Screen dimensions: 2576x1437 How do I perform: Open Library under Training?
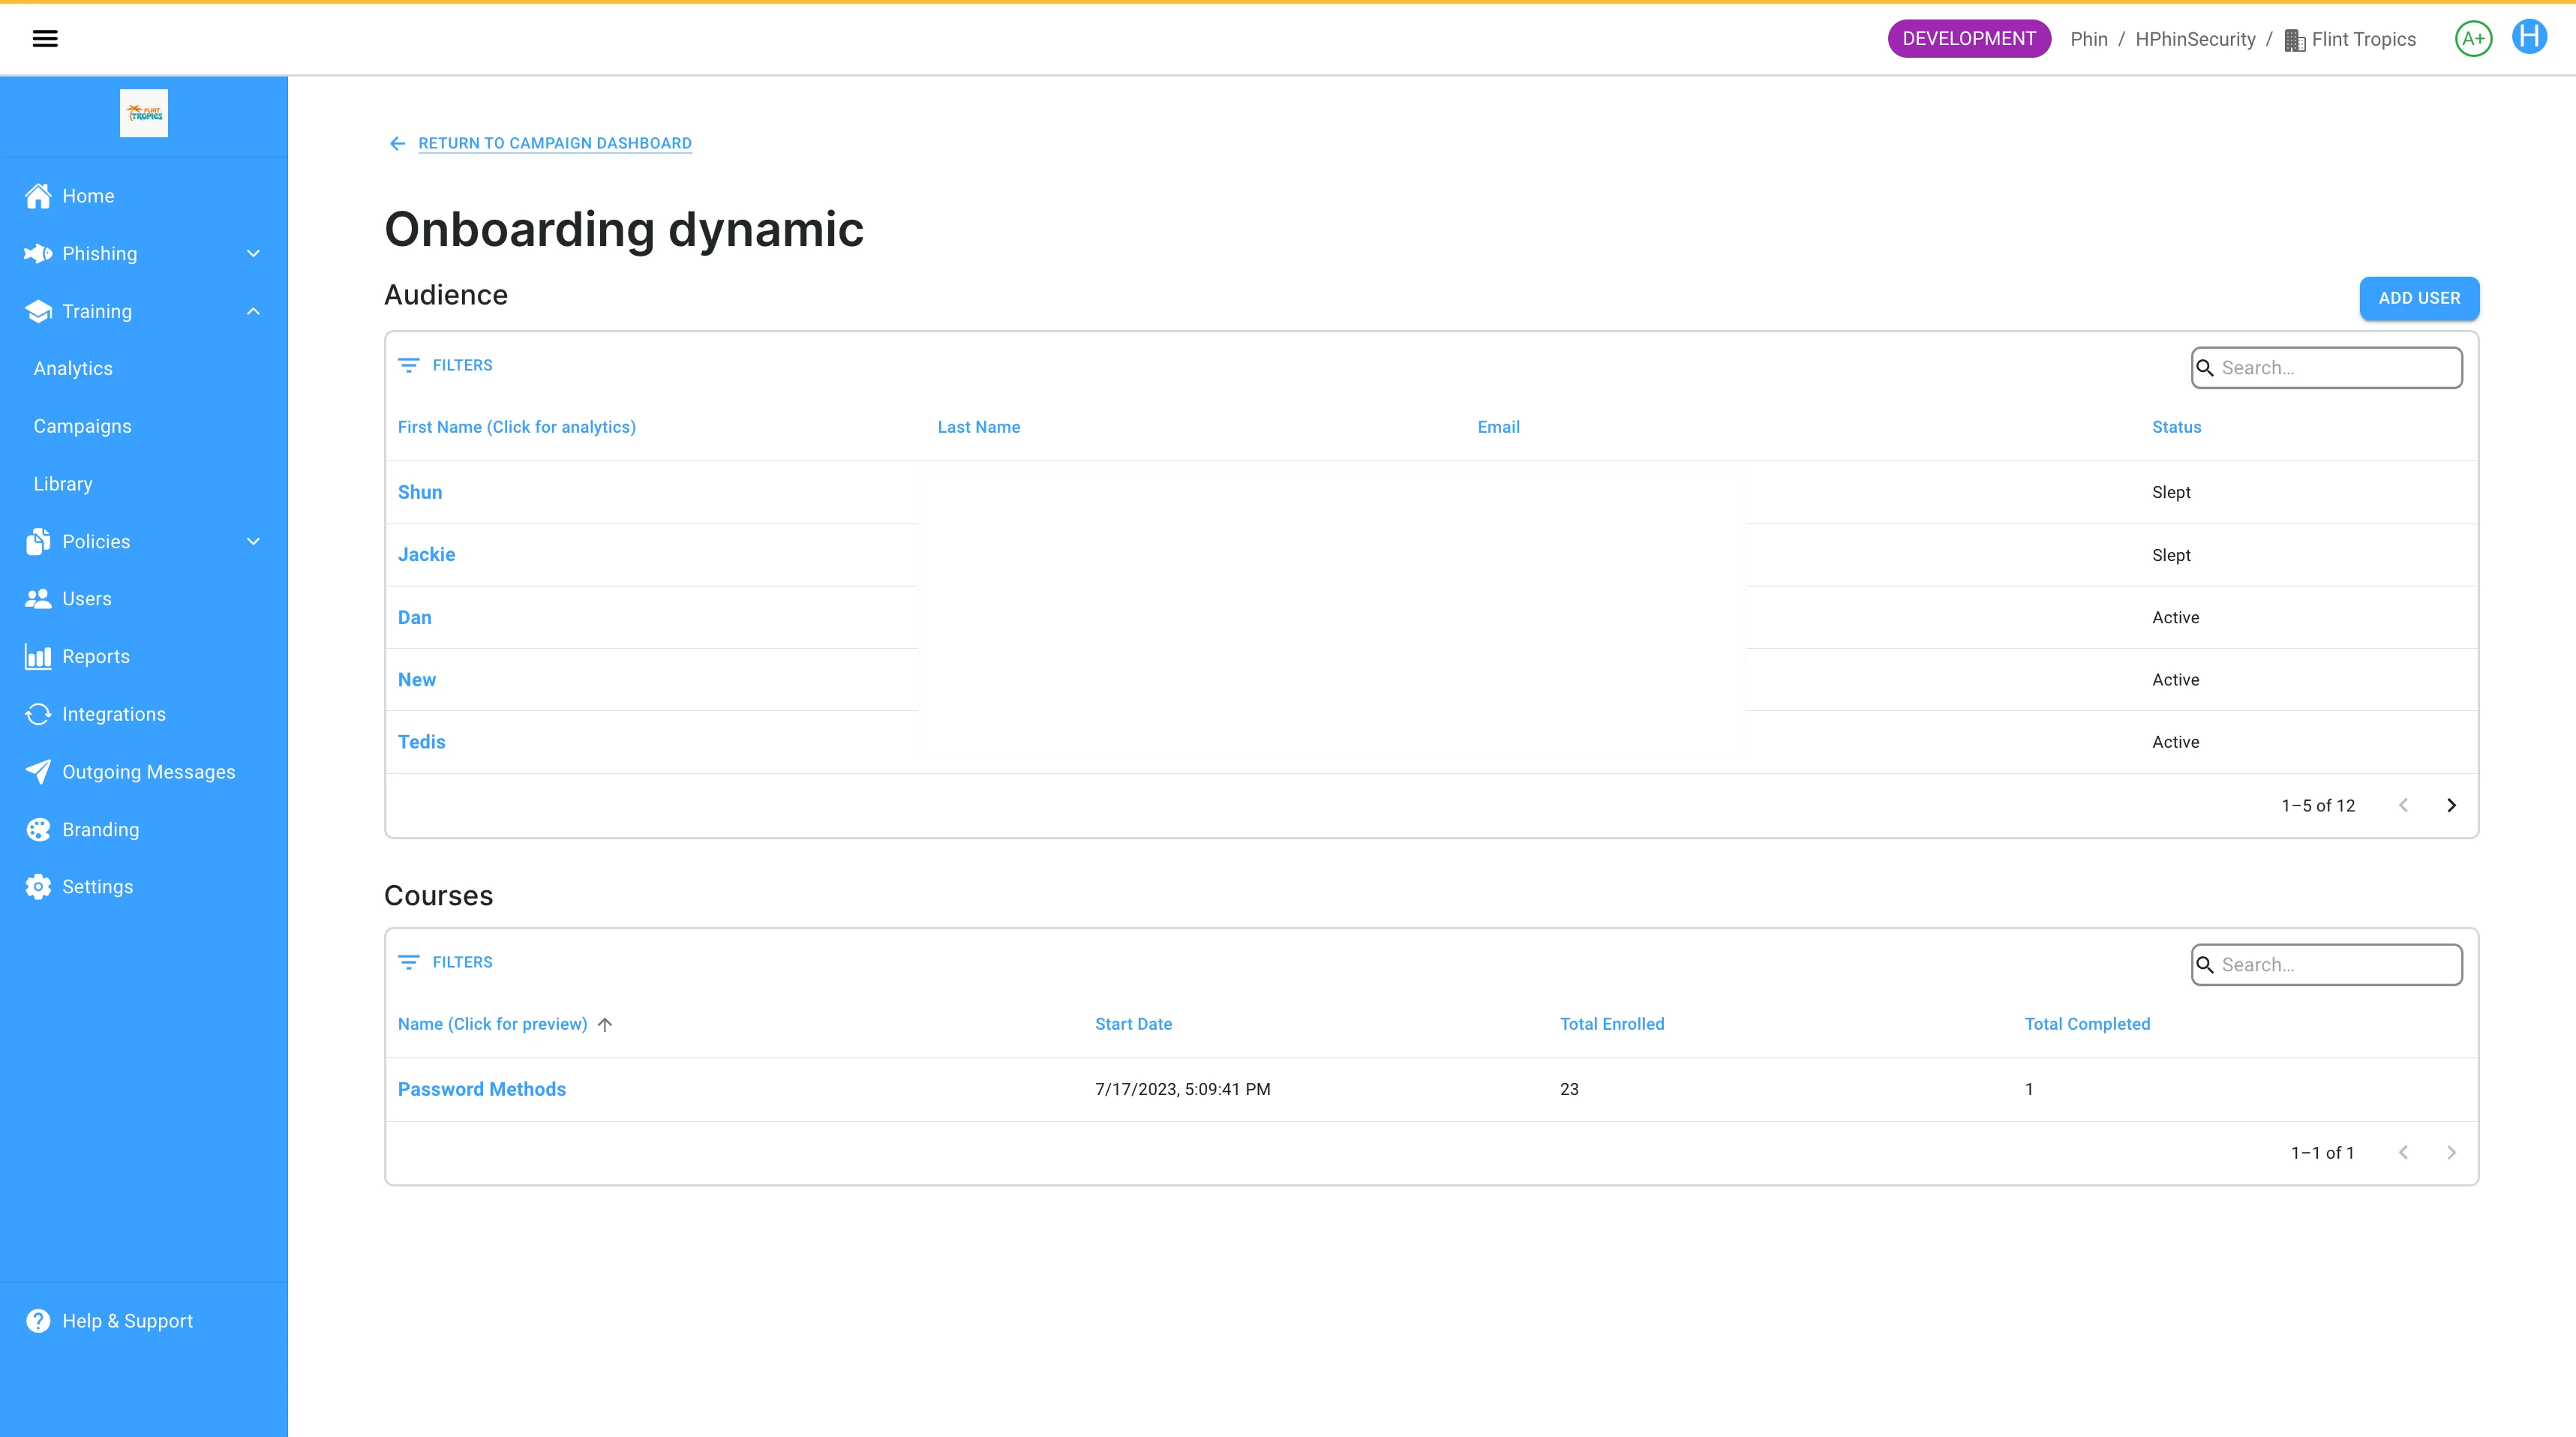63,484
